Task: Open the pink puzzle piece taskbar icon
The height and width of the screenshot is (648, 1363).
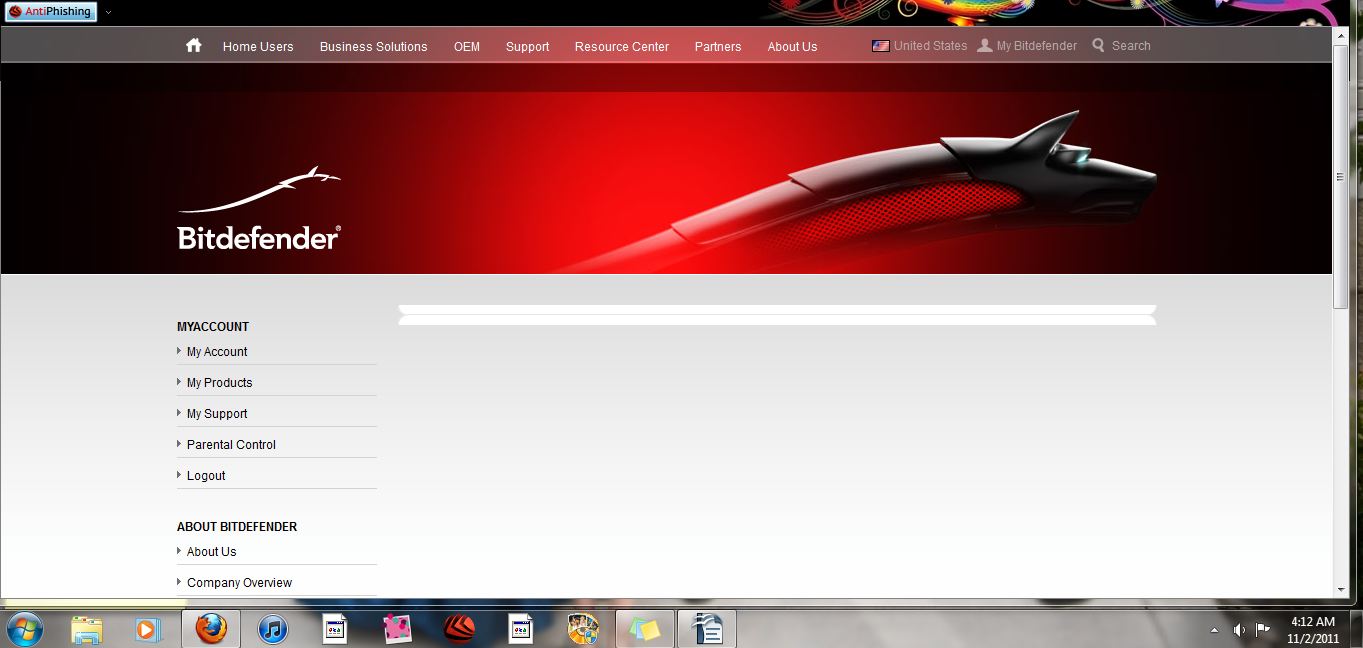Action: tap(397, 629)
